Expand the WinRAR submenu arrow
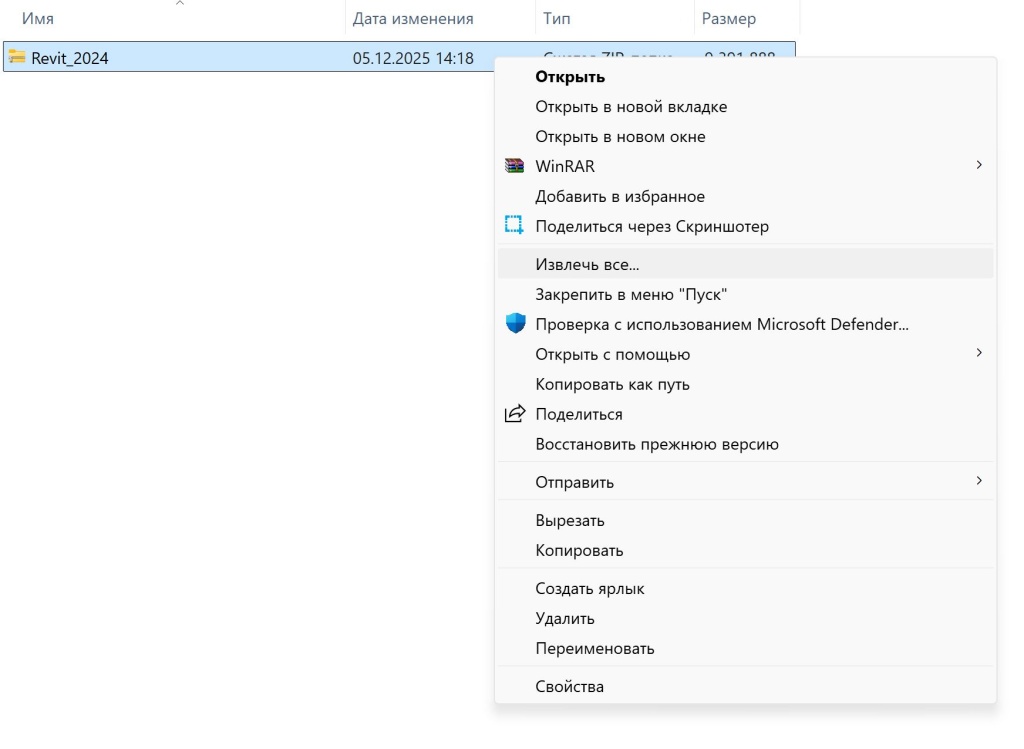1024x749 pixels. tap(978, 165)
